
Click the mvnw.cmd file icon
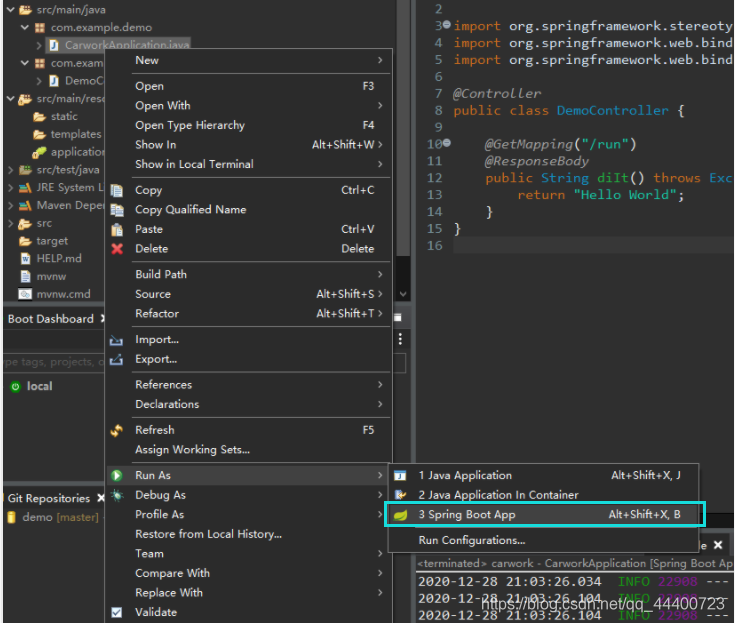pyautogui.click(x=25, y=294)
